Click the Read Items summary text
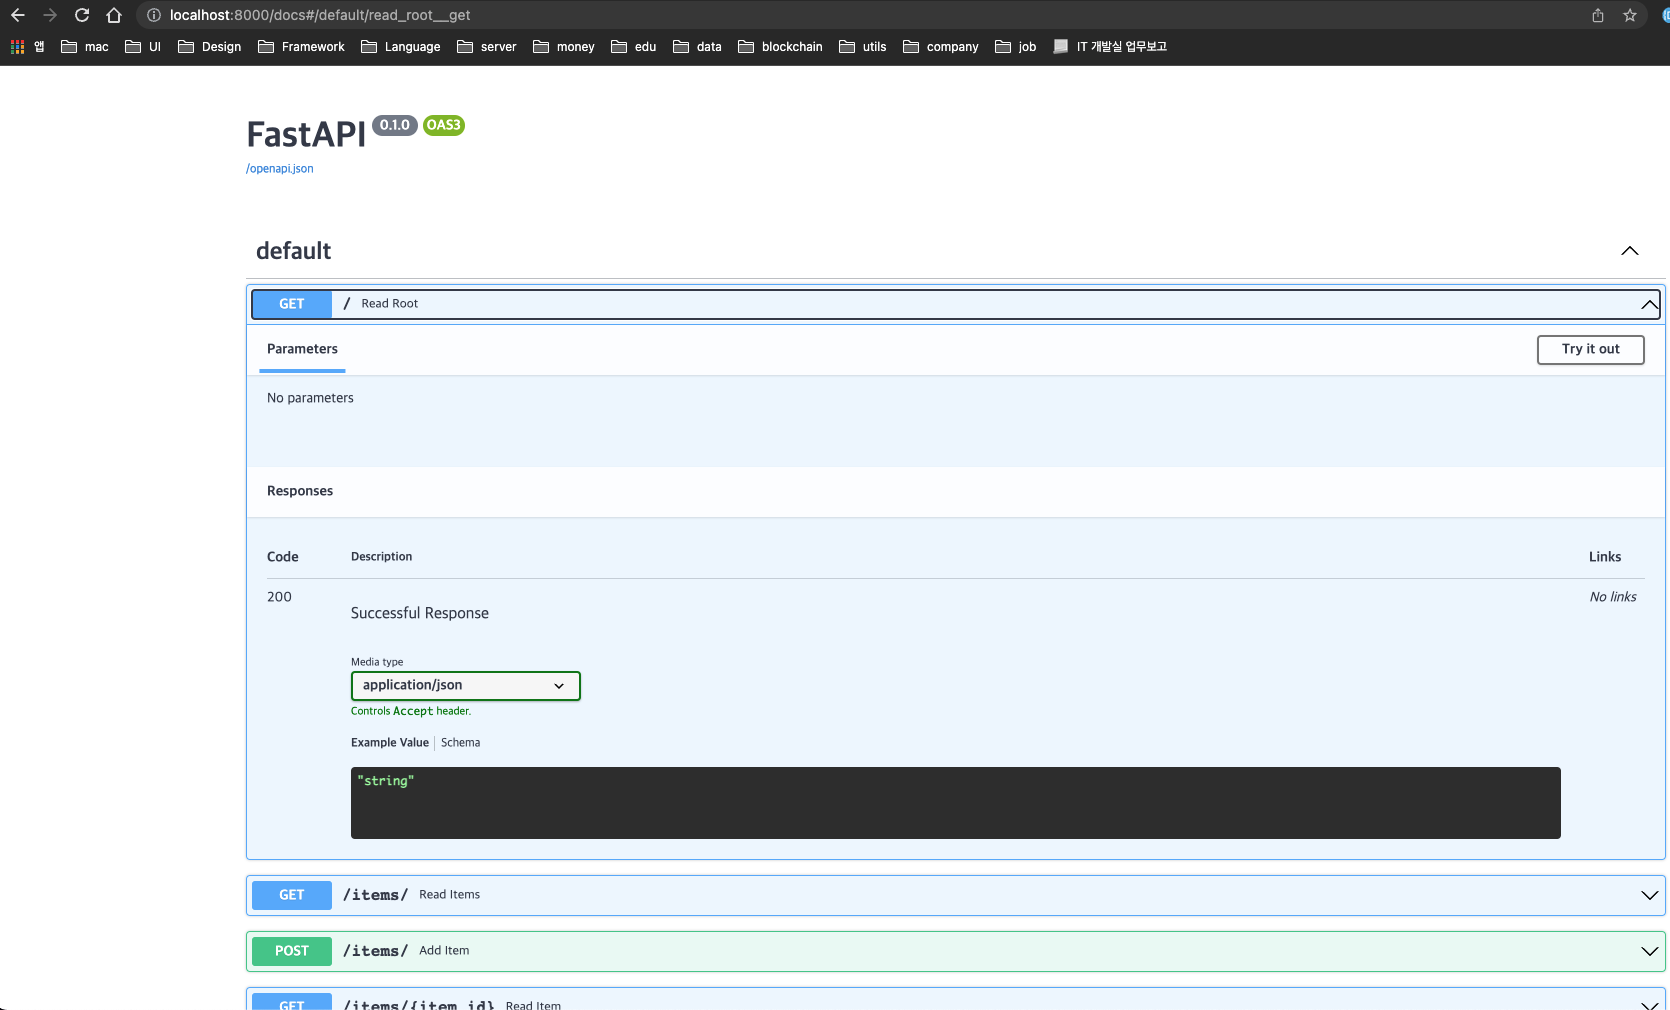 (x=449, y=895)
